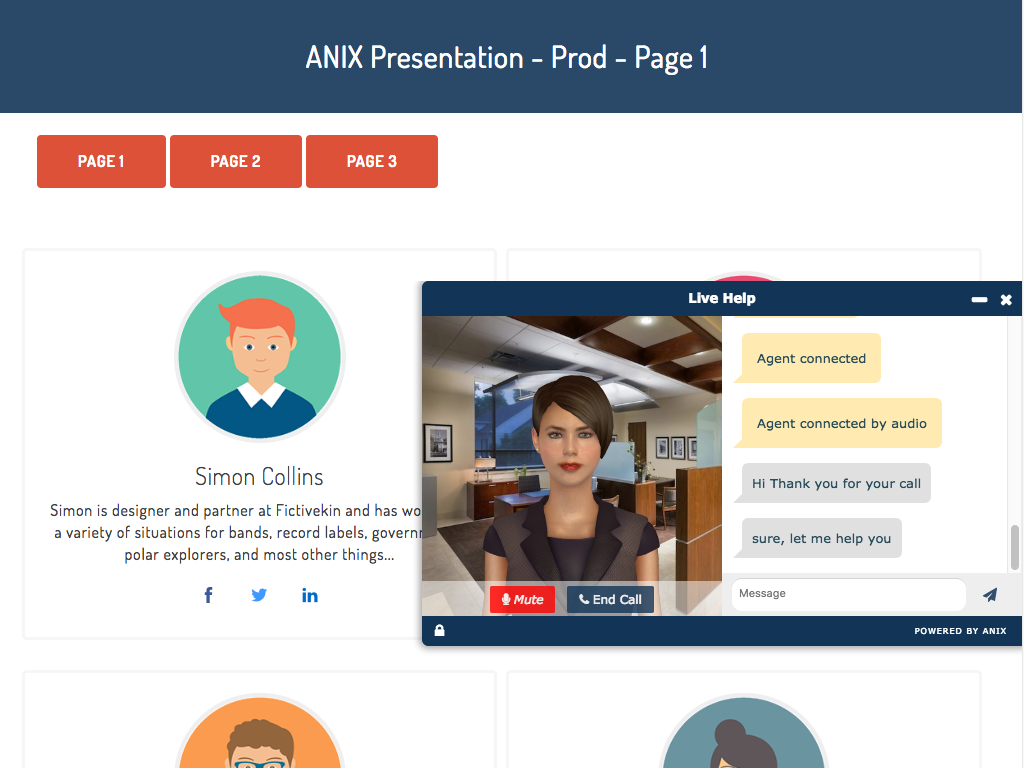The width and height of the screenshot is (1024, 768).
Task: Click the lock icon in the Live Help footer
Action: (439, 630)
